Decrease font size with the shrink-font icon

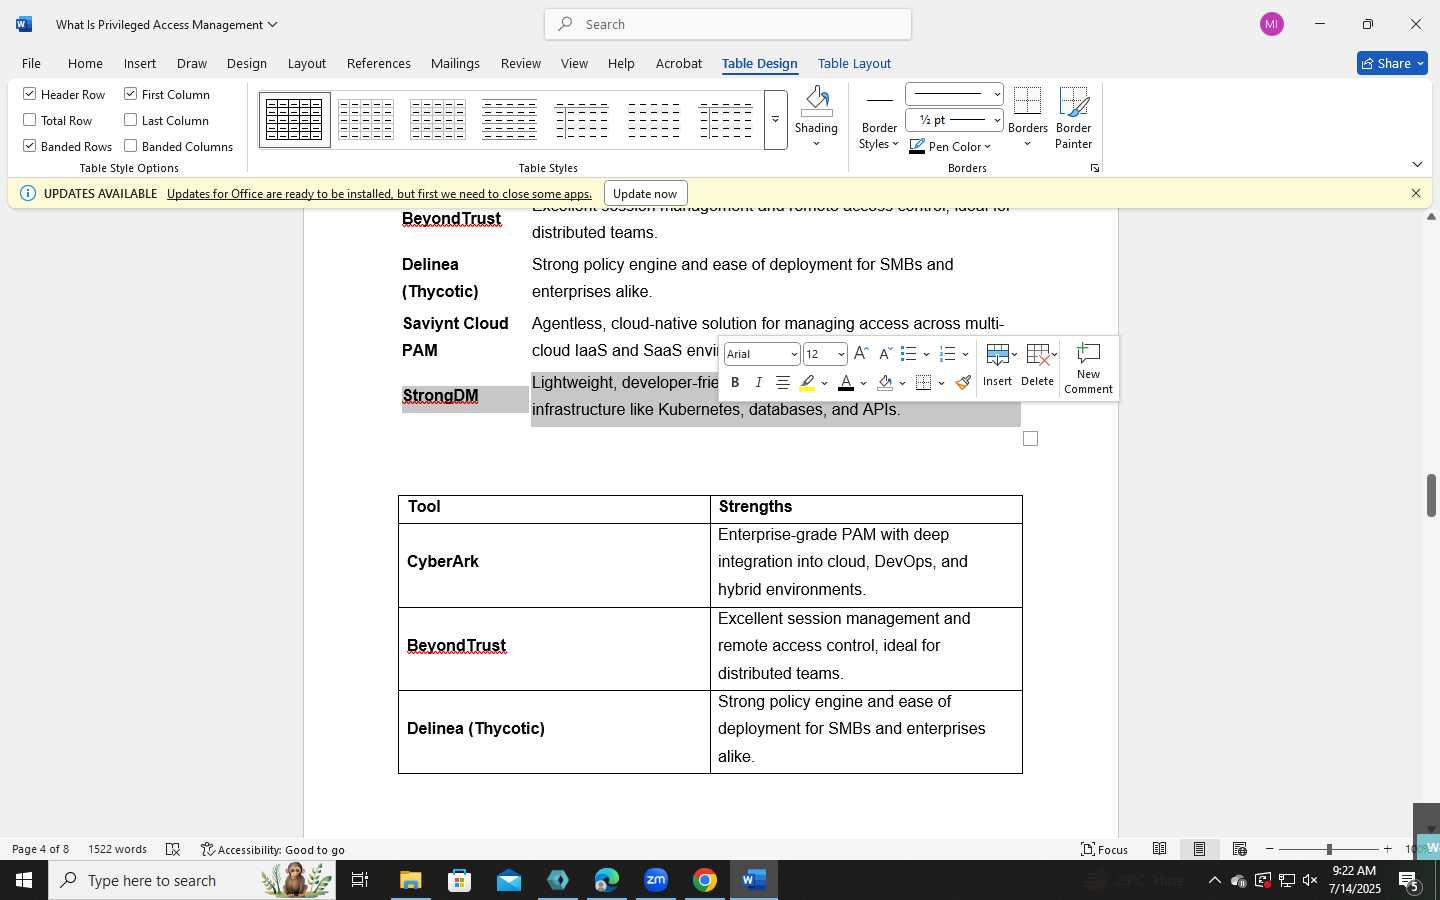point(885,354)
